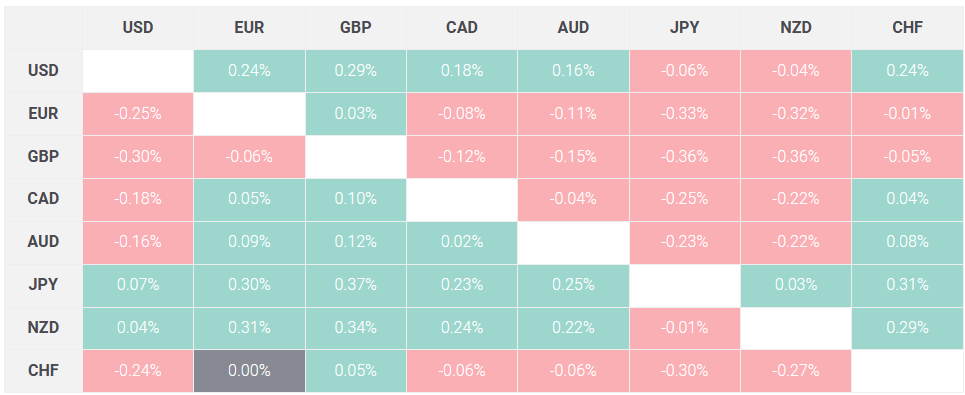The width and height of the screenshot is (965, 395).
Task: Click the USD column header
Action: [138, 28]
